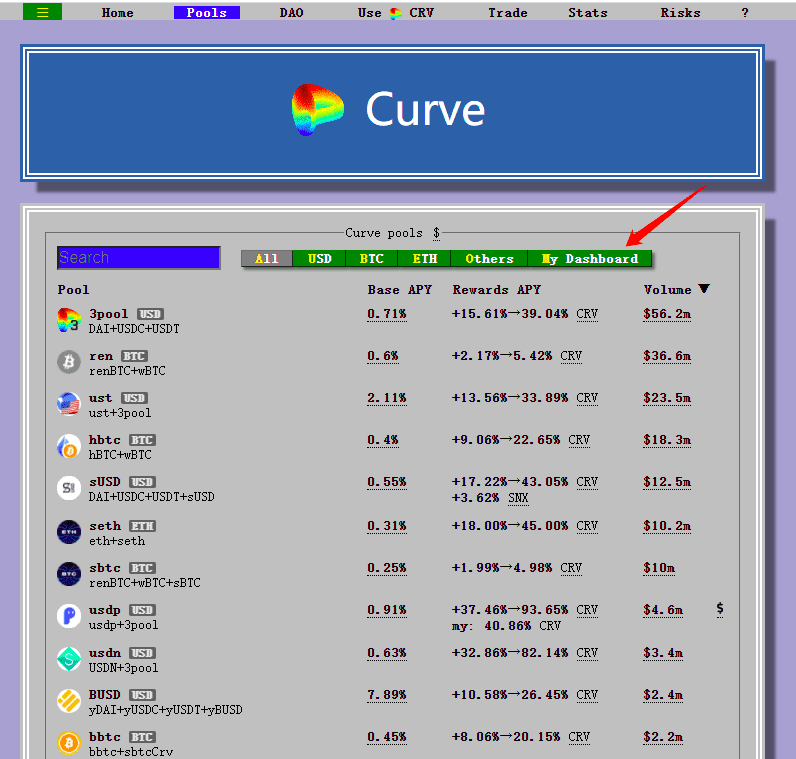
Task: Open the Stats menu
Action: (x=588, y=13)
